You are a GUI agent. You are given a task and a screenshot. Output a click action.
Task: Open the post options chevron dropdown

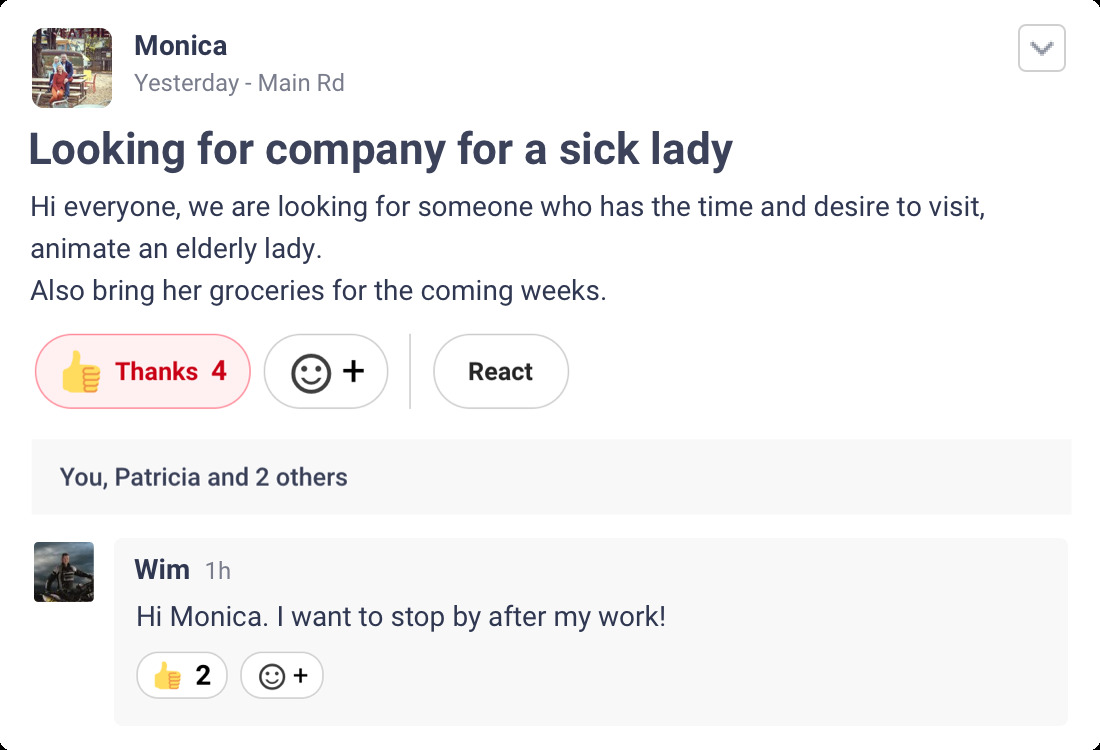tap(1041, 48)
